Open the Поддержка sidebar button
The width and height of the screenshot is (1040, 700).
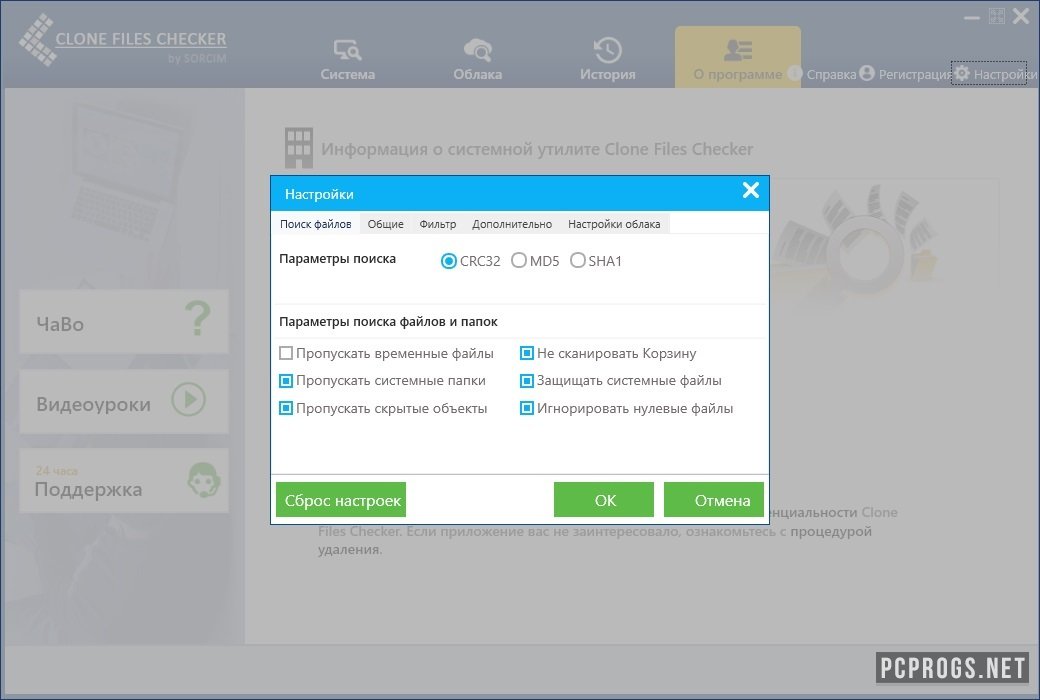[124, 480]
